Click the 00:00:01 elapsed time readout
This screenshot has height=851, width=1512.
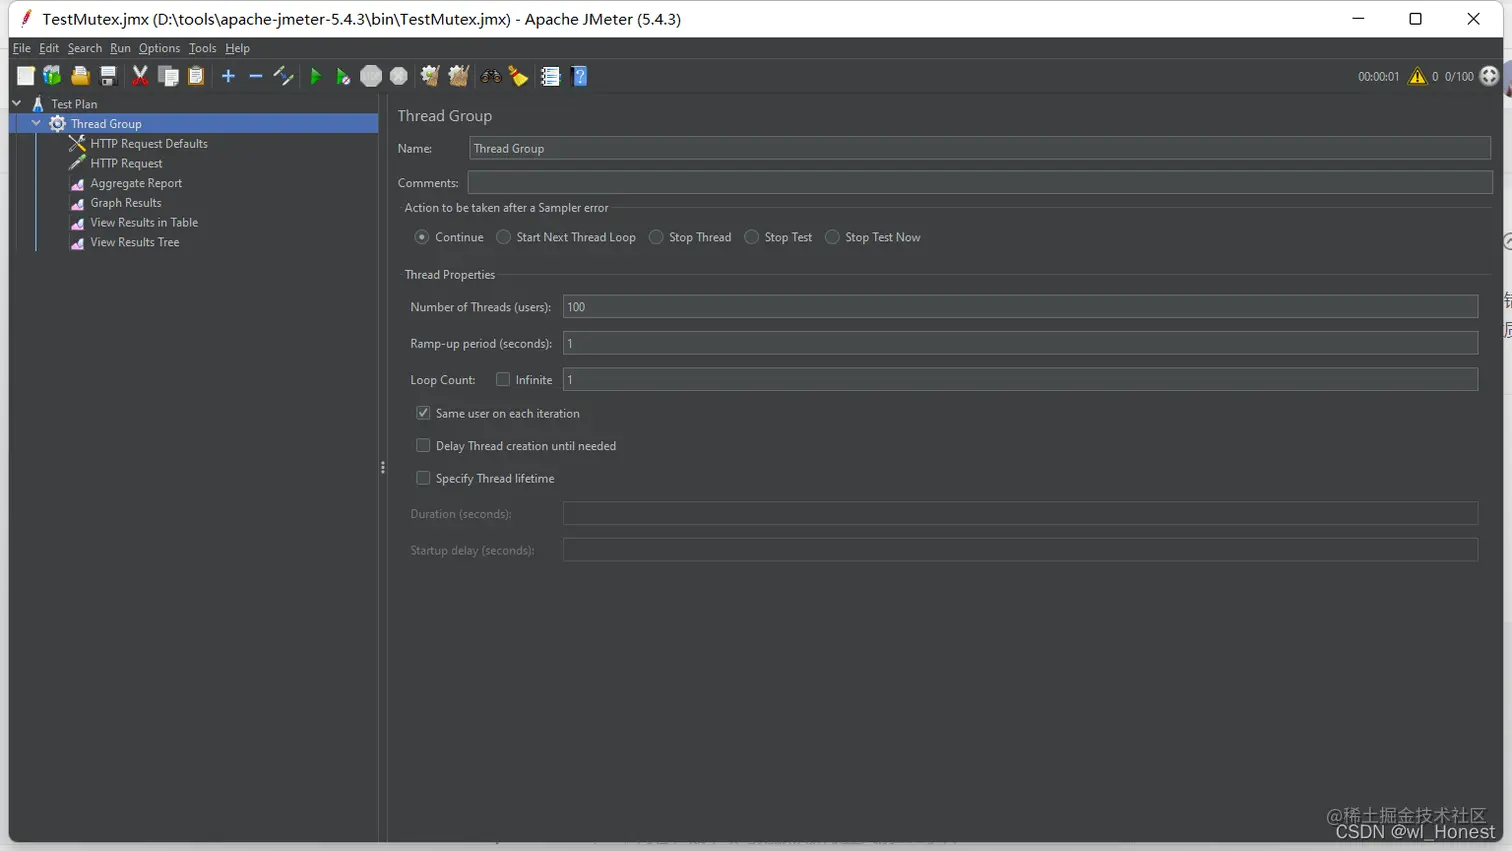point(1378,77)
